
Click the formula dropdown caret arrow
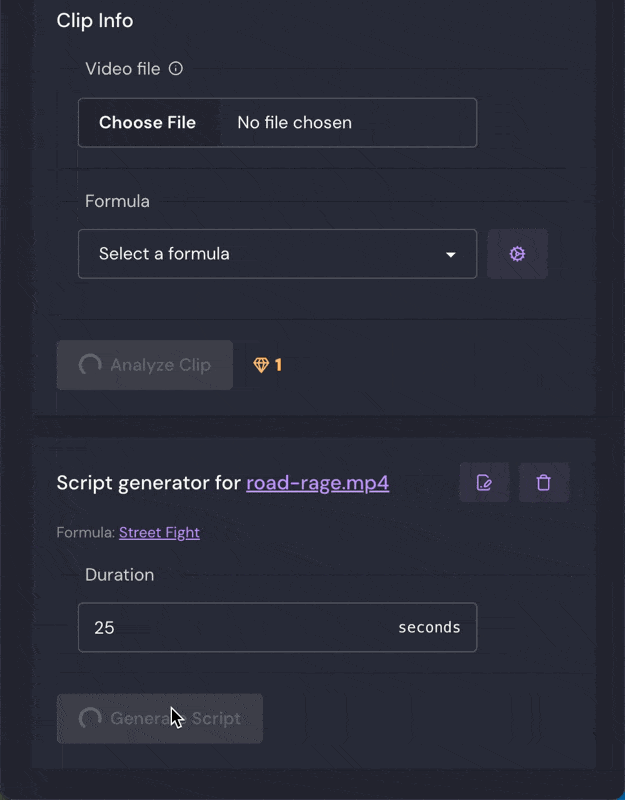click(451, 255)
